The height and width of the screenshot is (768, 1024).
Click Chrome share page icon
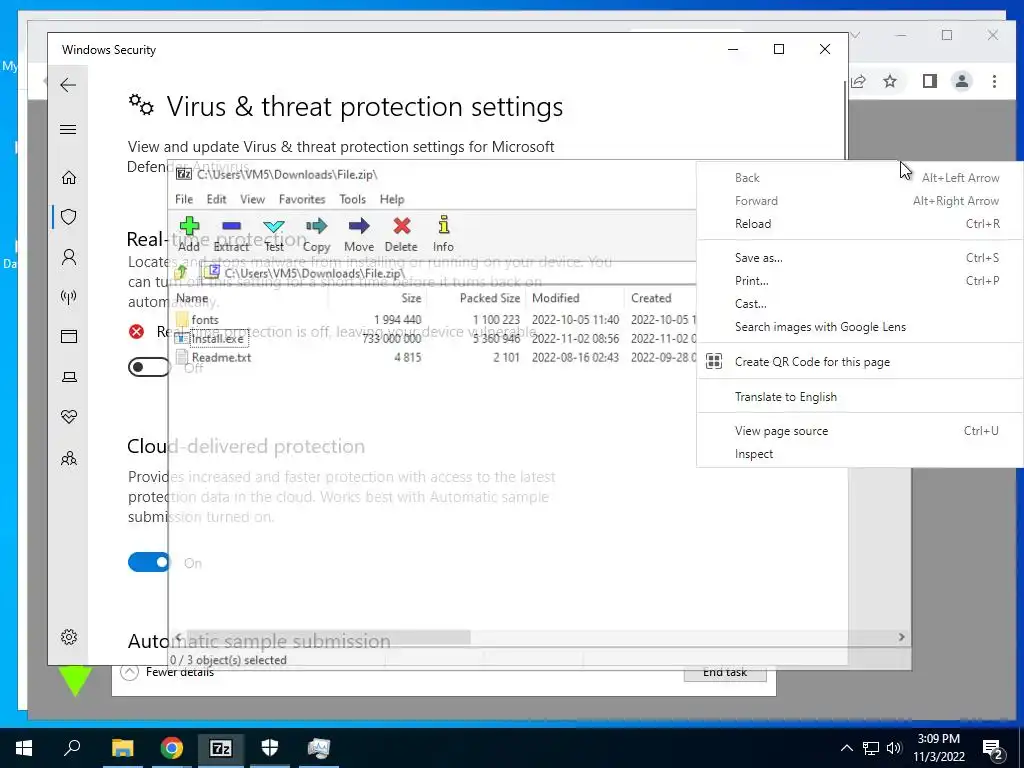click(x=859, y=81)
